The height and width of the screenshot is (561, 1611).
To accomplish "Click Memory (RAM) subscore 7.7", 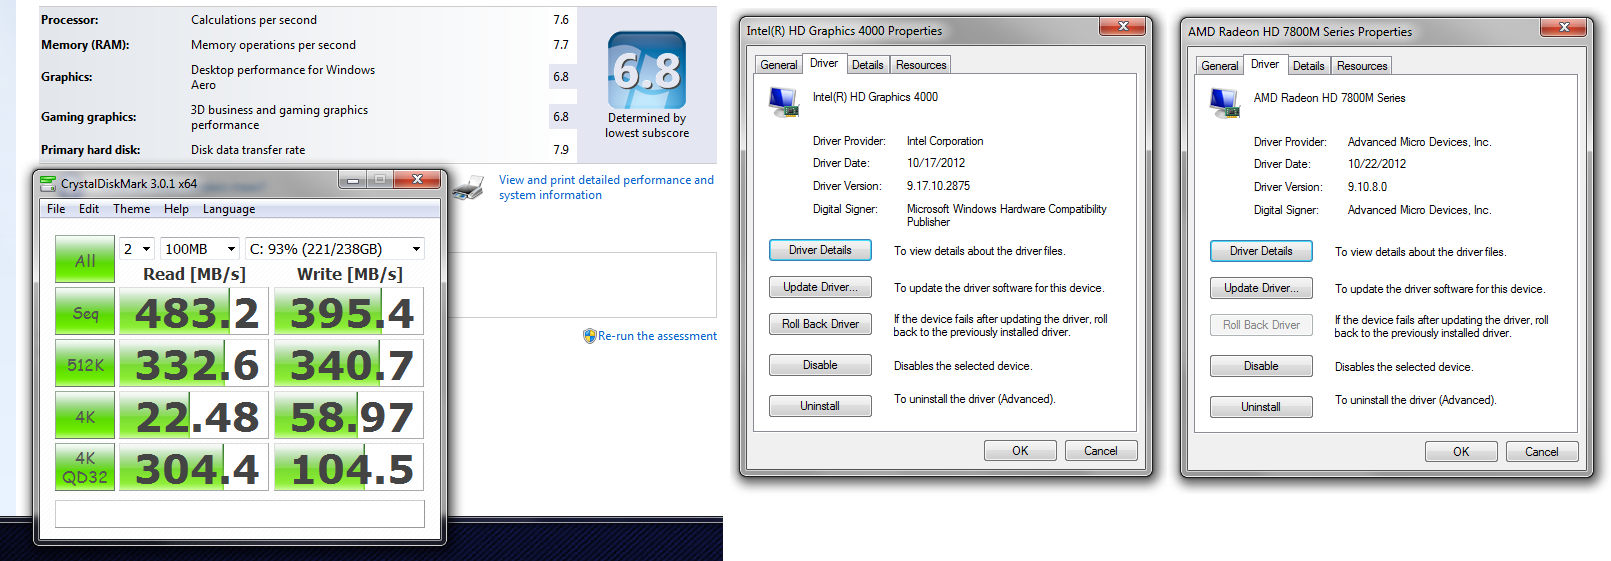I will coord(561,45).
